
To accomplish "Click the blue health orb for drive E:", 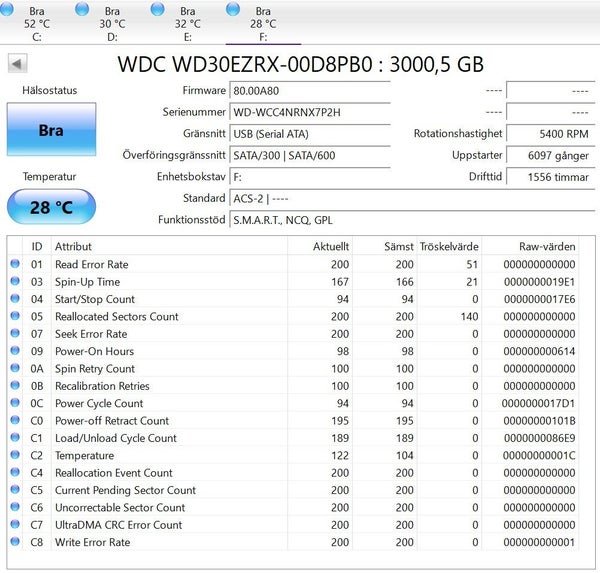I will coord(157,8).
